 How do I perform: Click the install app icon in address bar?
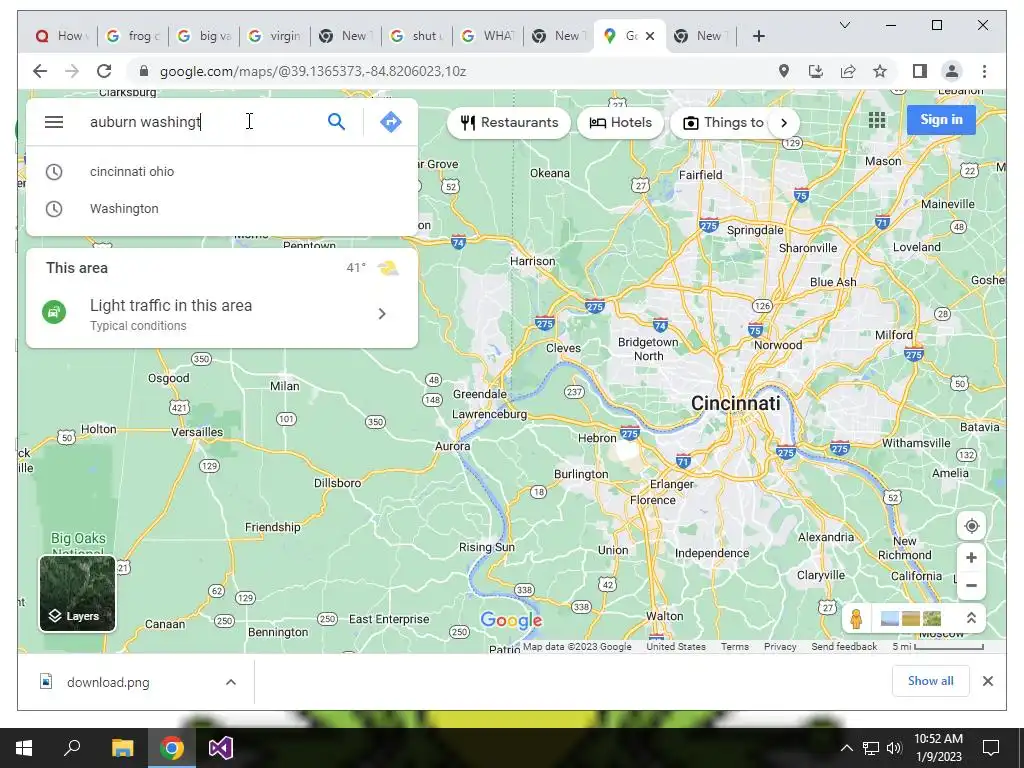point(816,71)
